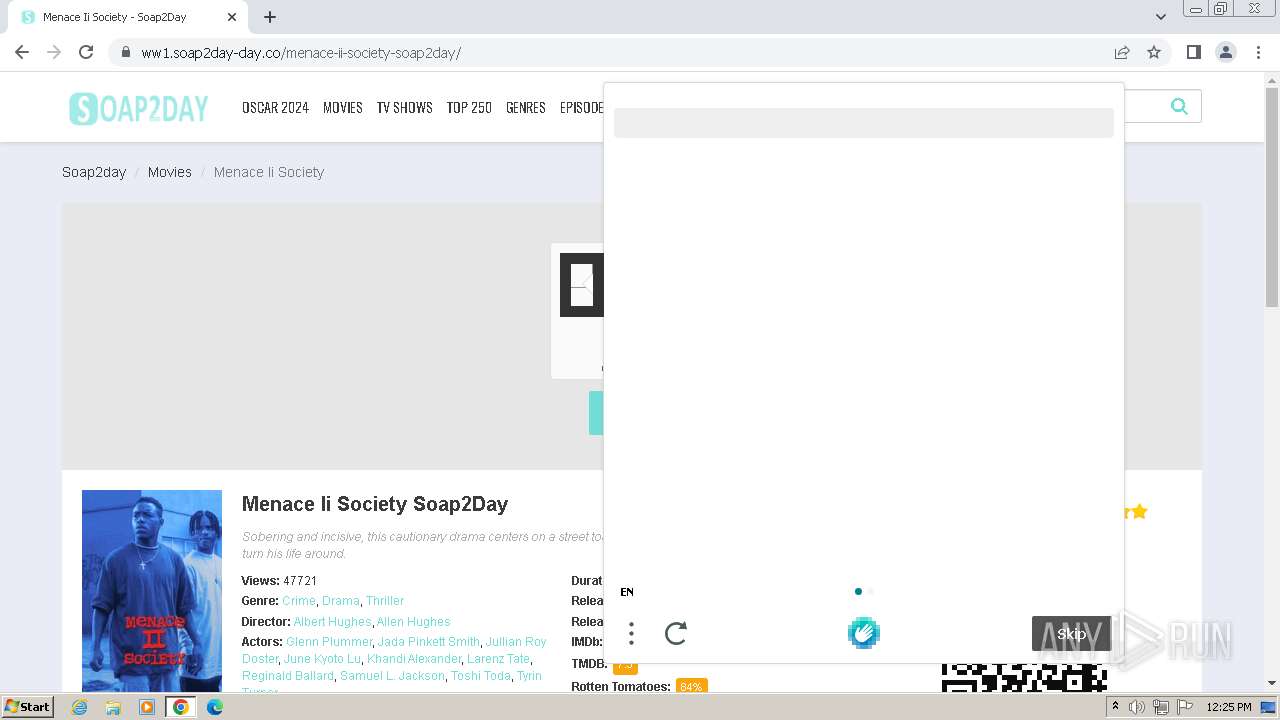Click the Soap2Day logo
Screen dimensions: 1280x720
tap(139, 107)
